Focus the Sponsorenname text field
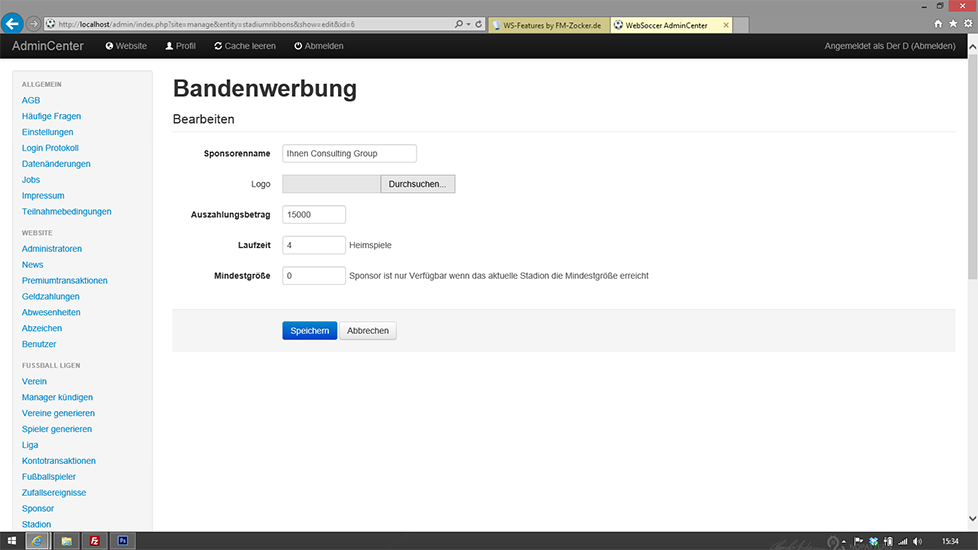The image size is (978, 550). (x=349, y=154)
